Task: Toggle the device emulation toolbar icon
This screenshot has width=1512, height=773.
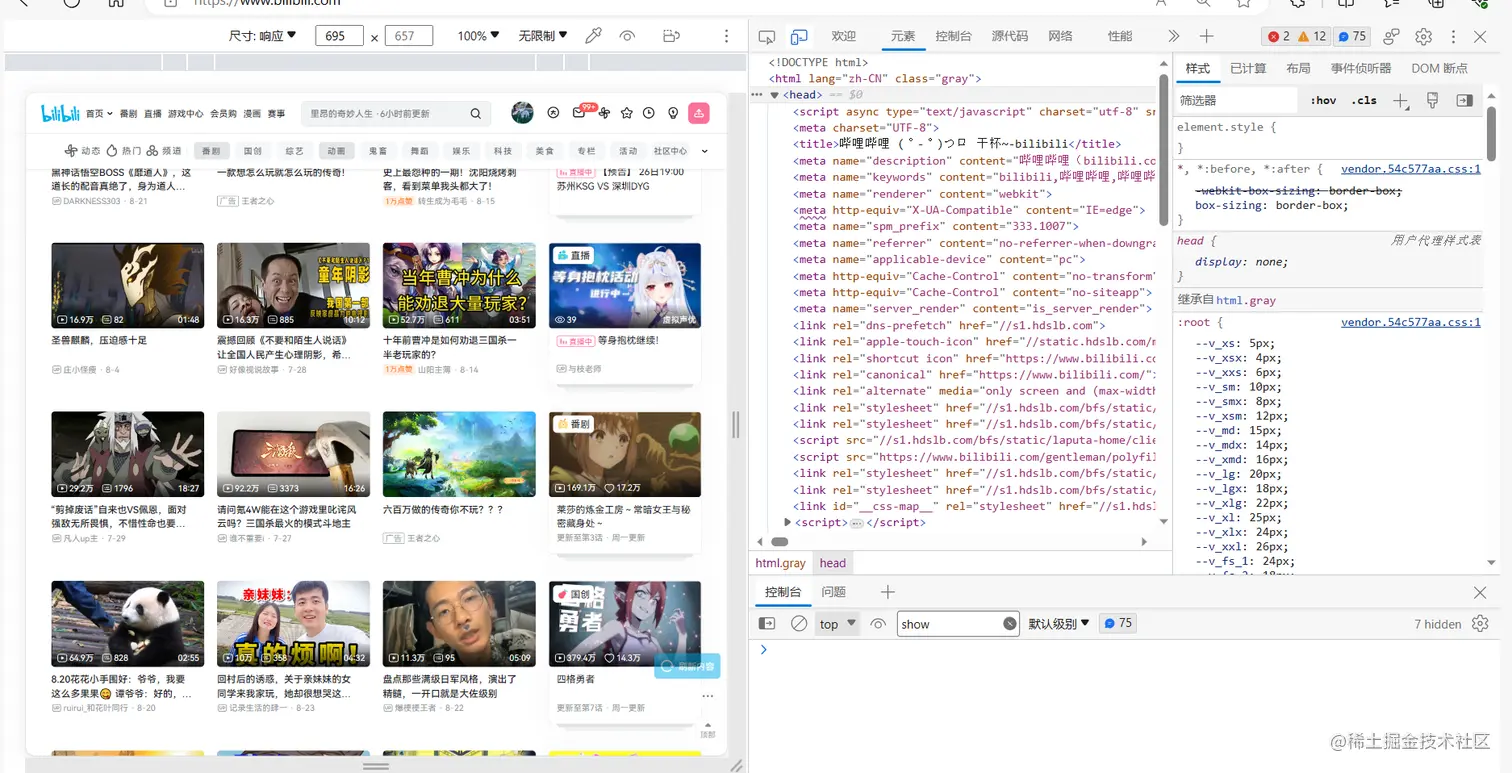Action: click(x=799, y=36)
